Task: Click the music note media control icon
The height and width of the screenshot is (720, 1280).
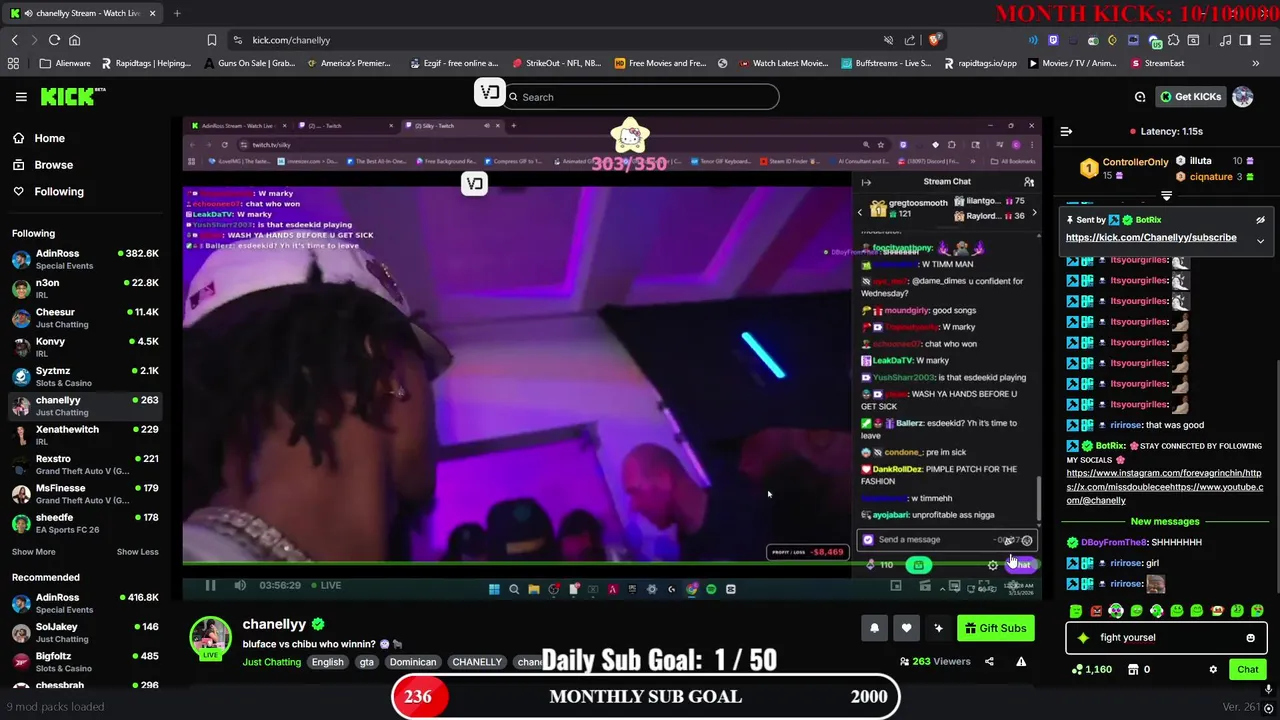Action: [1225, 40]
